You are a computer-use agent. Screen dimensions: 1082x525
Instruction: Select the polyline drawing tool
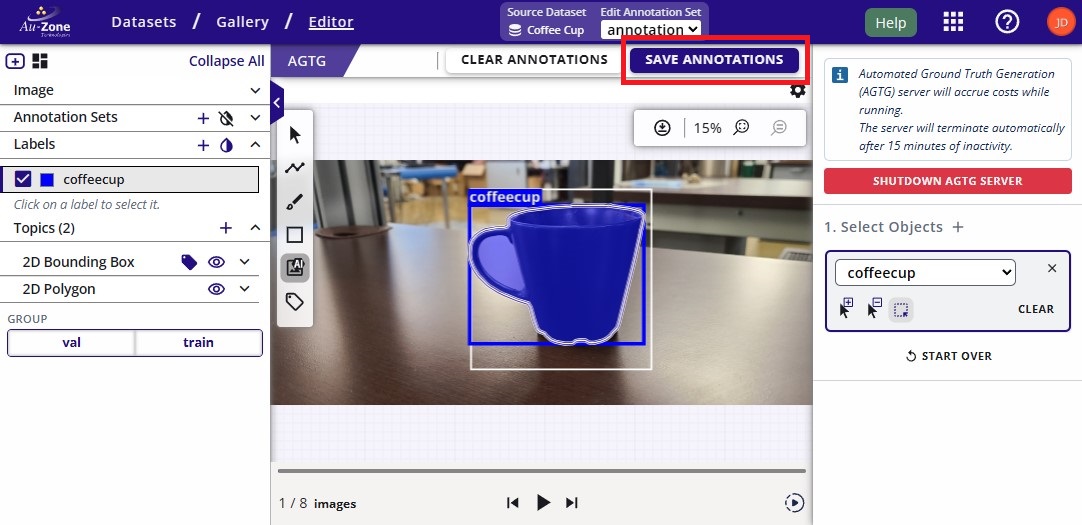(295, 168)
